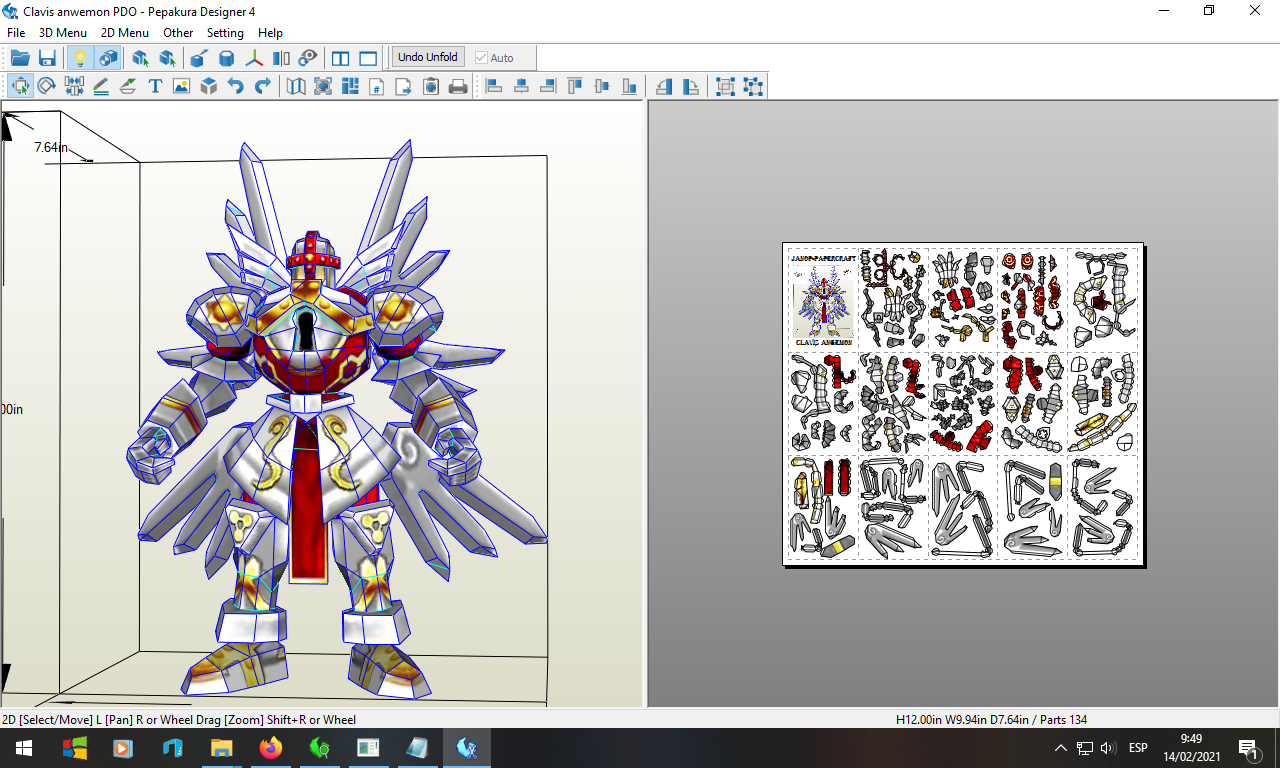Image resolution: width=1280 pixels, height=768 pixels.
Task: Align selected parts to the bottom
Action: coord(629,86)
